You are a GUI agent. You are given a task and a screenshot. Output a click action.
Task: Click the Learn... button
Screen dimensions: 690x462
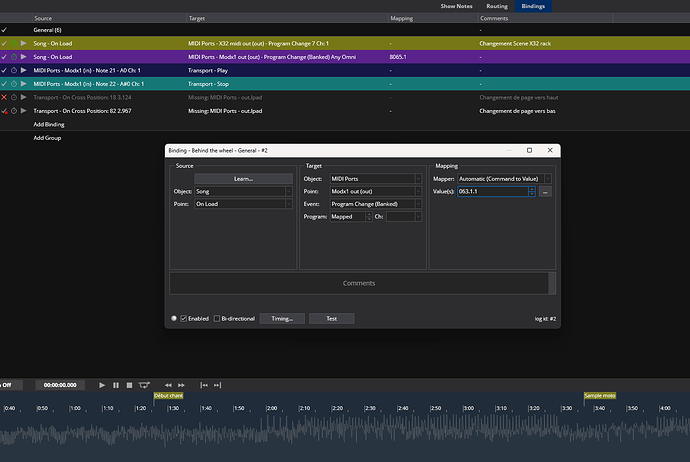point(243,178)
